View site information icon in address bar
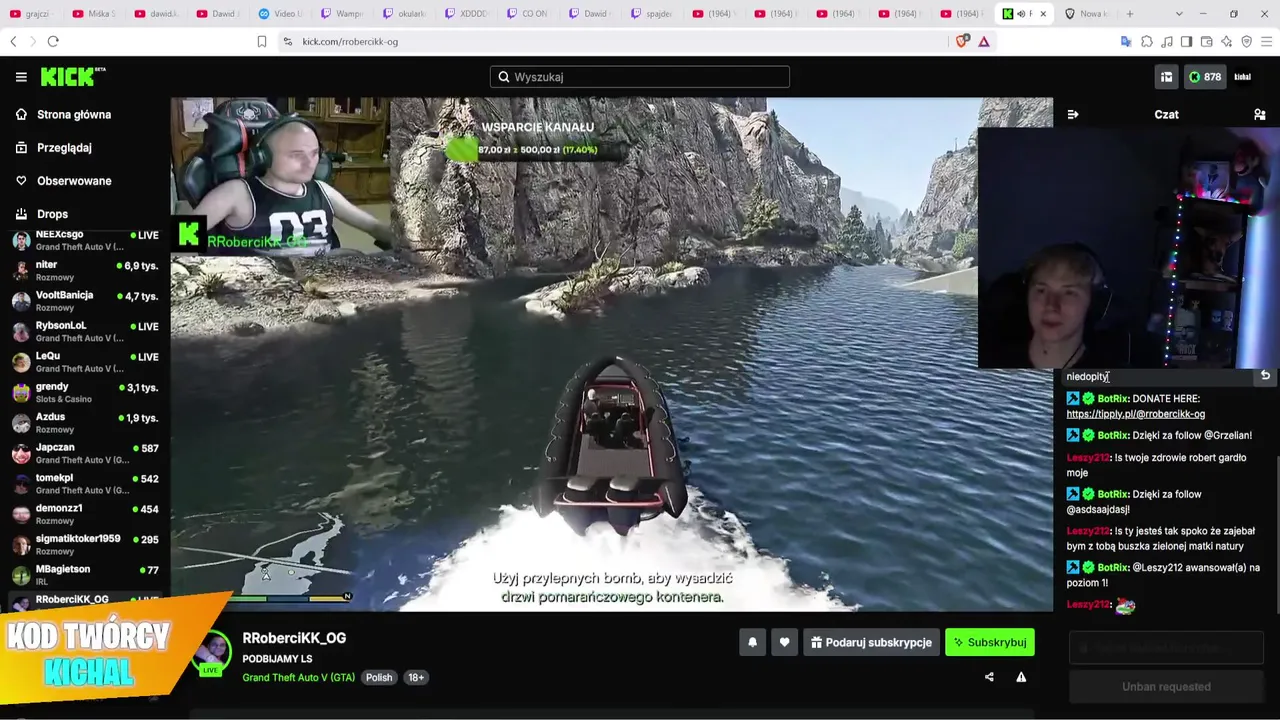Screen dimensions: 1280x720 point(287,41)
